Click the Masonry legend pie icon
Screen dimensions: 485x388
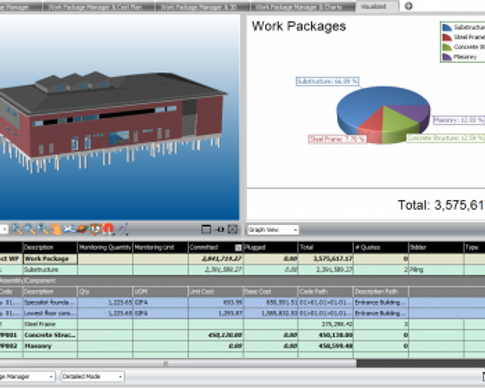(447, 57)
